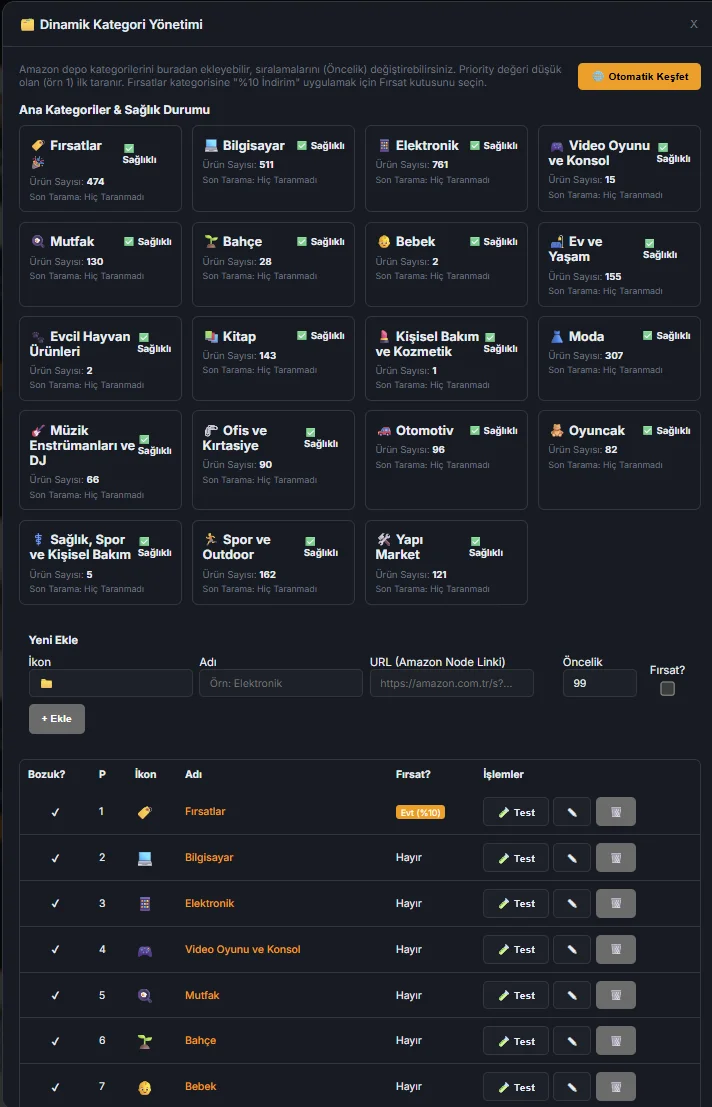The width and height of the screenshot is (712, 1107).
Task: Open the Elektronik link in the table
Action: click(210, 903)
